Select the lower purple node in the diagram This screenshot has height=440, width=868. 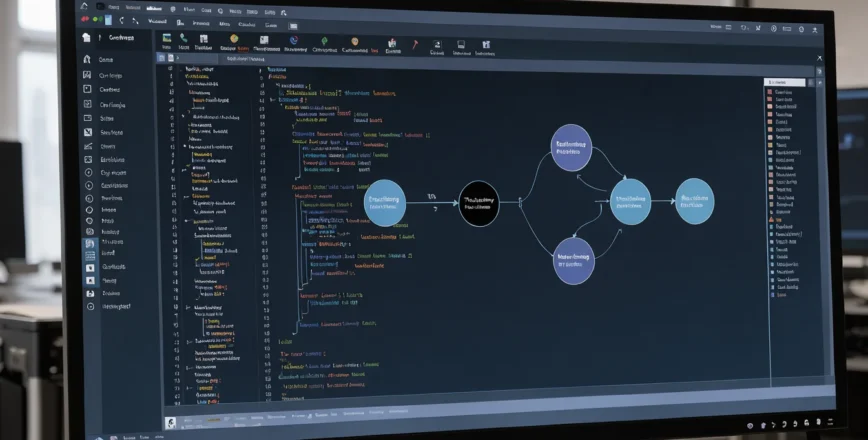pyautogui.click(x=574, y=261)
